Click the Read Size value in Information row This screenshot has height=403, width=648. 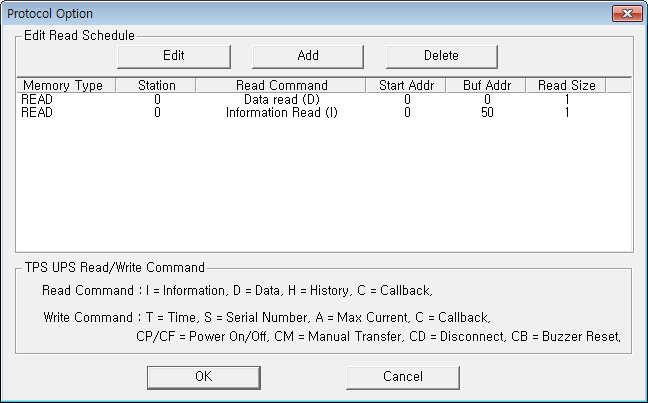tap(567, 112)
